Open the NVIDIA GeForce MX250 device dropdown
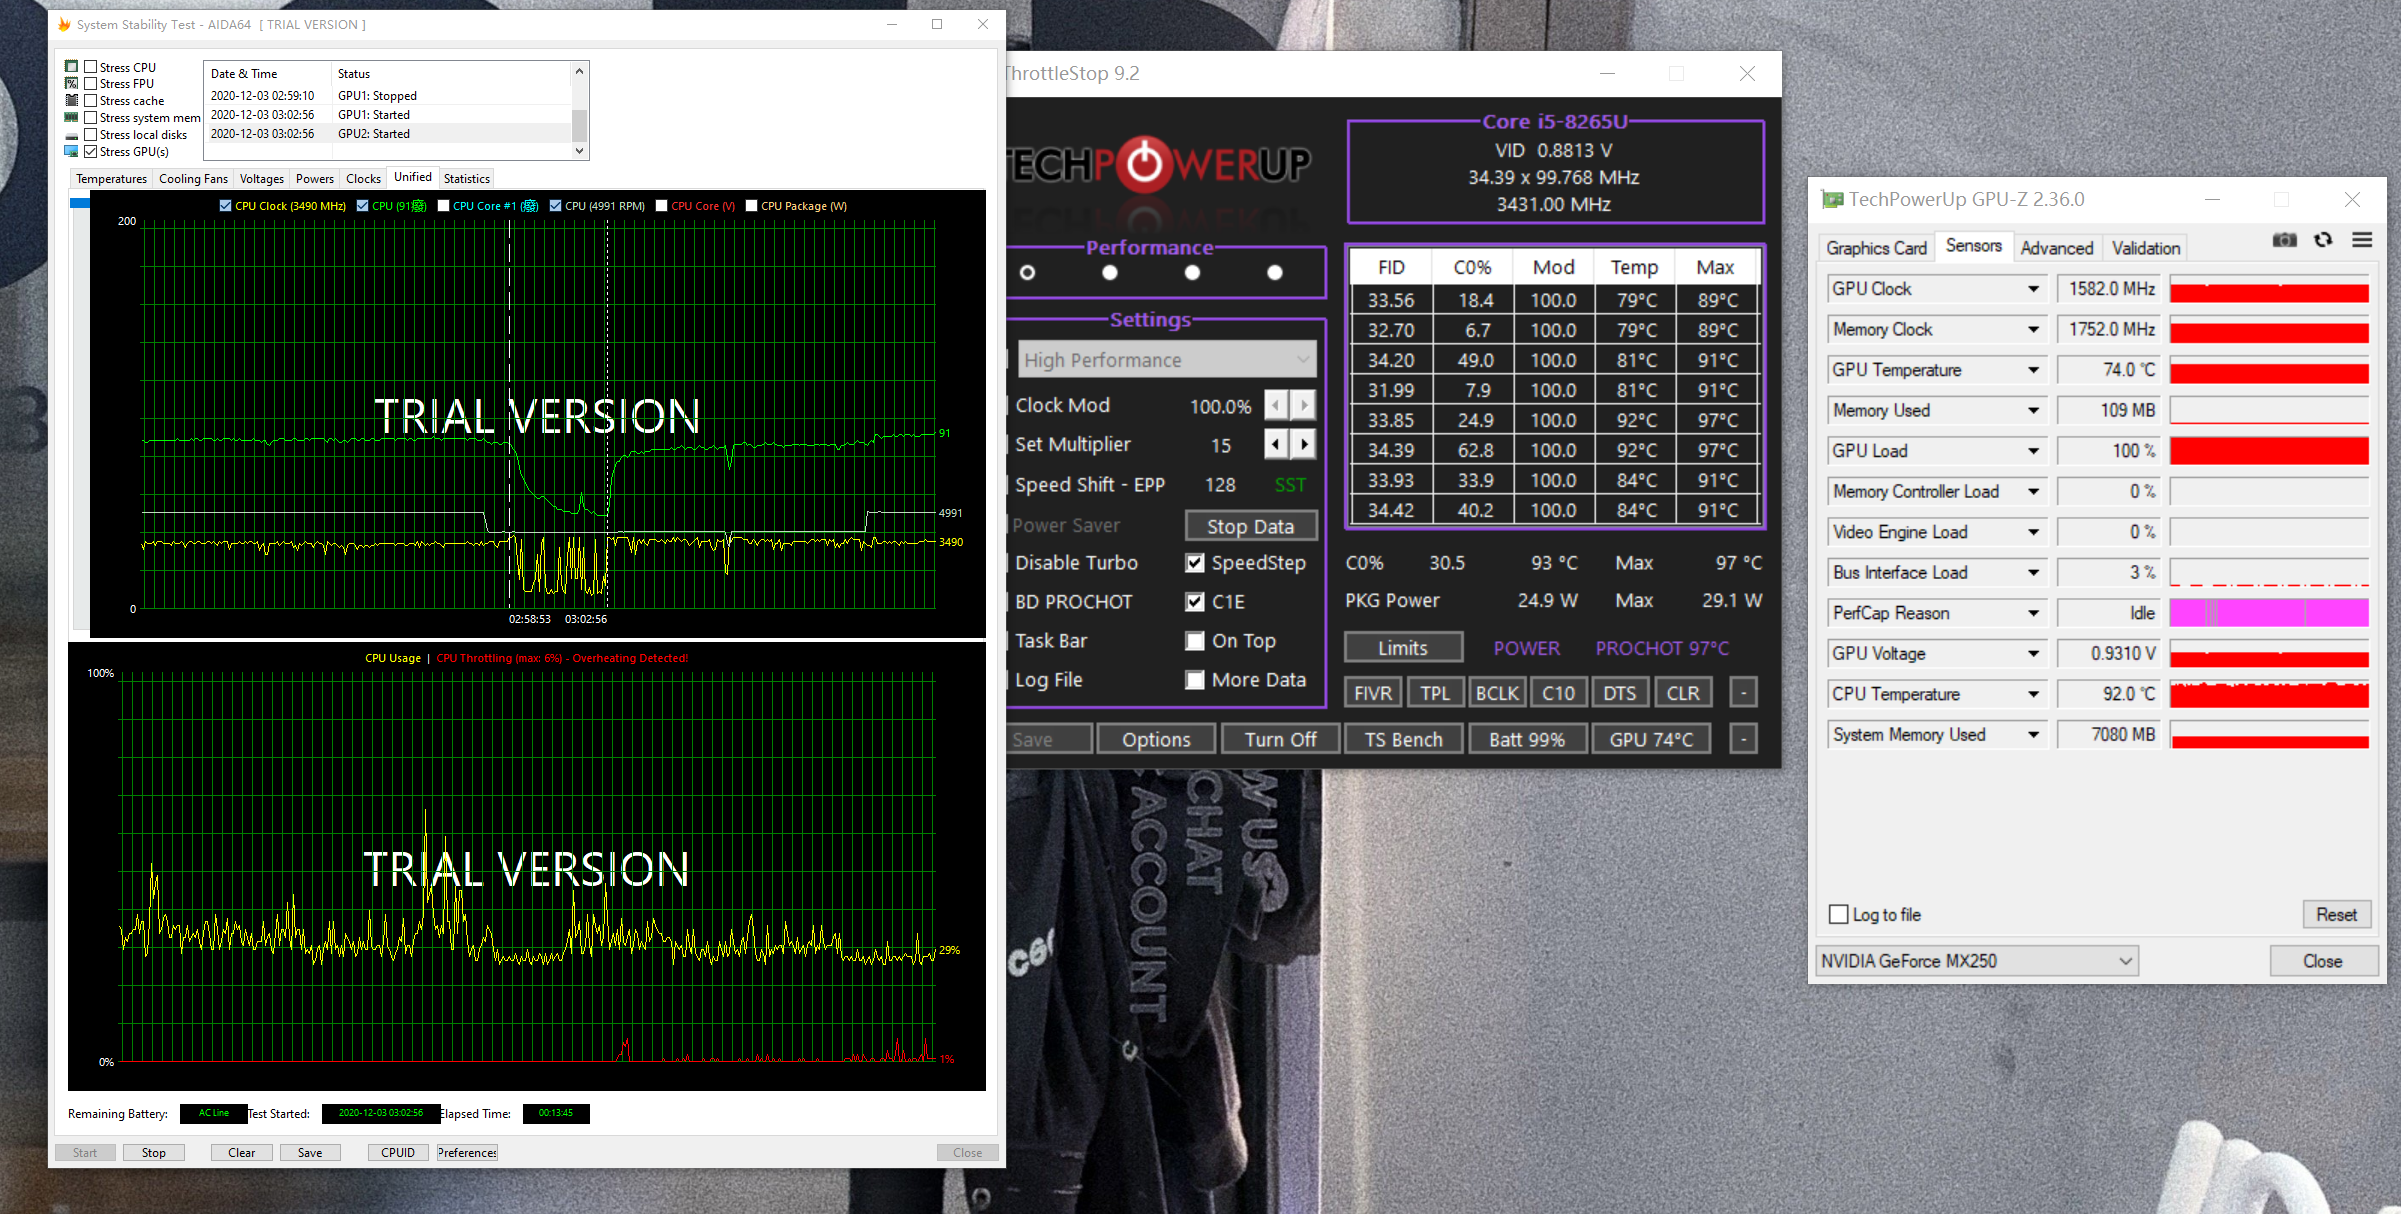 pos(2125,961)
